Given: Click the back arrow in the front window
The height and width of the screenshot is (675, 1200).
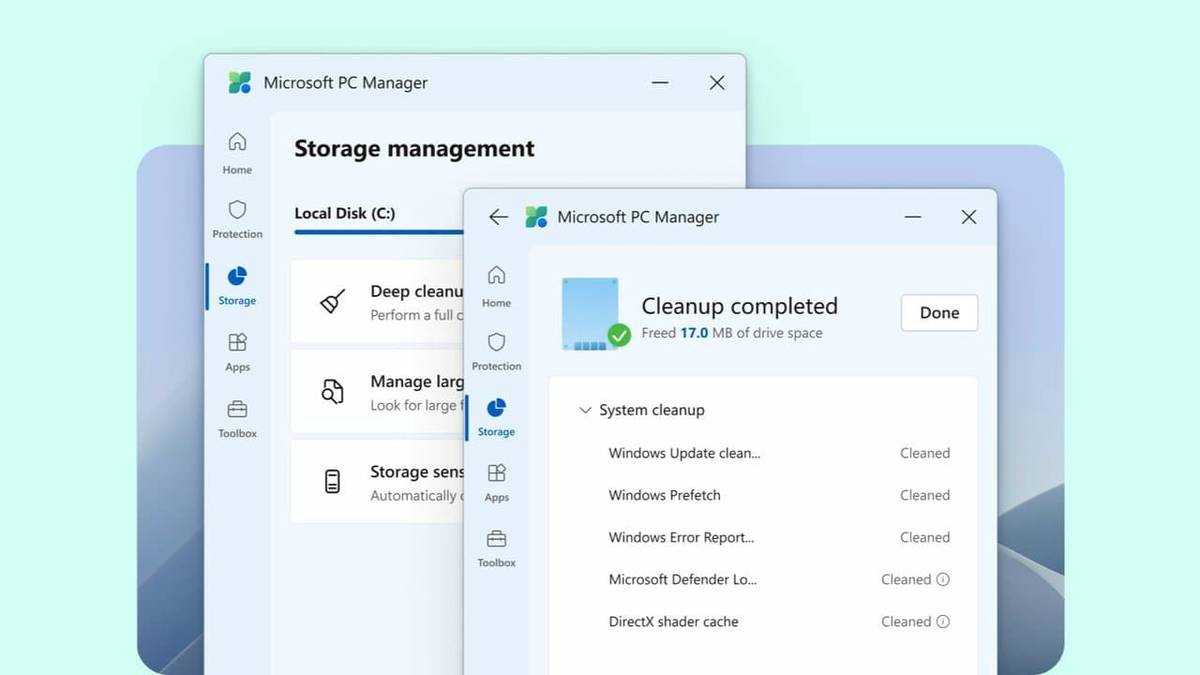Looking at the screenshot, I should (x=498, y=217).
